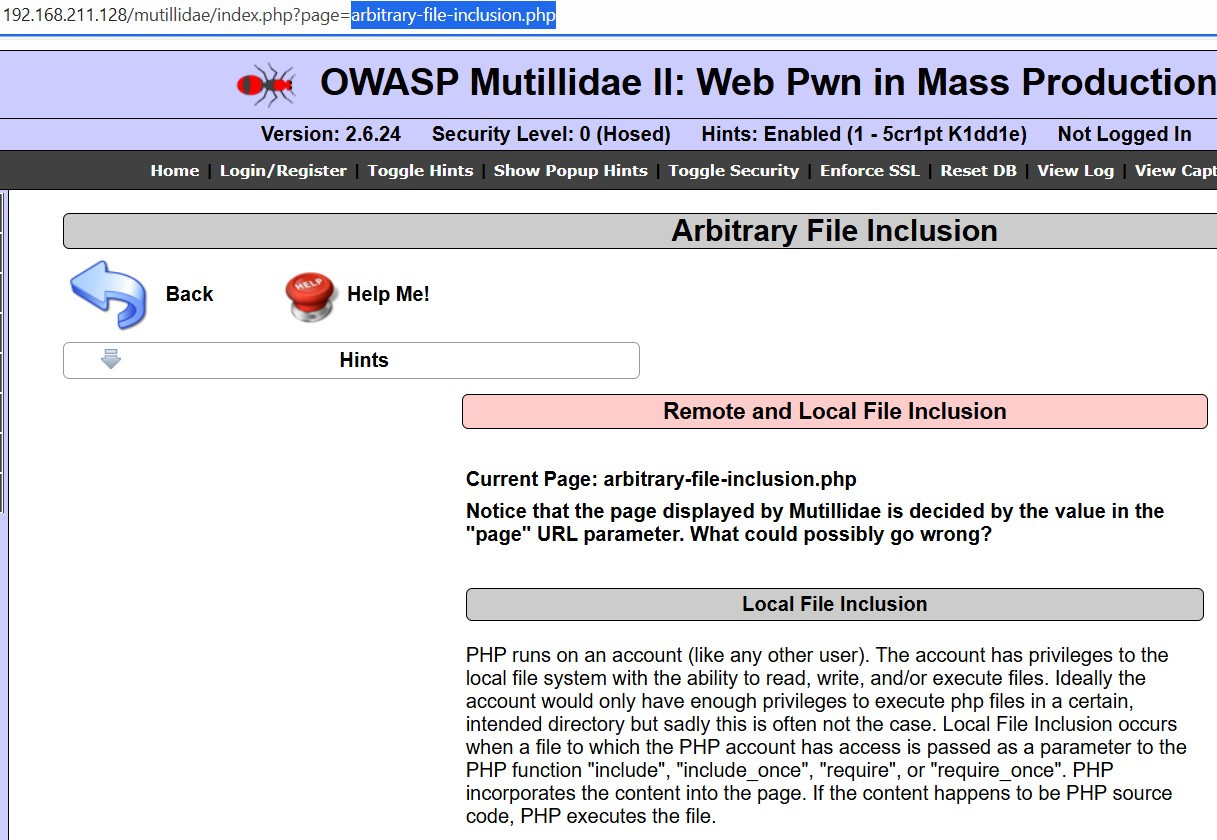Open View Log from the top menu
Viewport: 1217px width, 840px height.
pos(1075,171)
